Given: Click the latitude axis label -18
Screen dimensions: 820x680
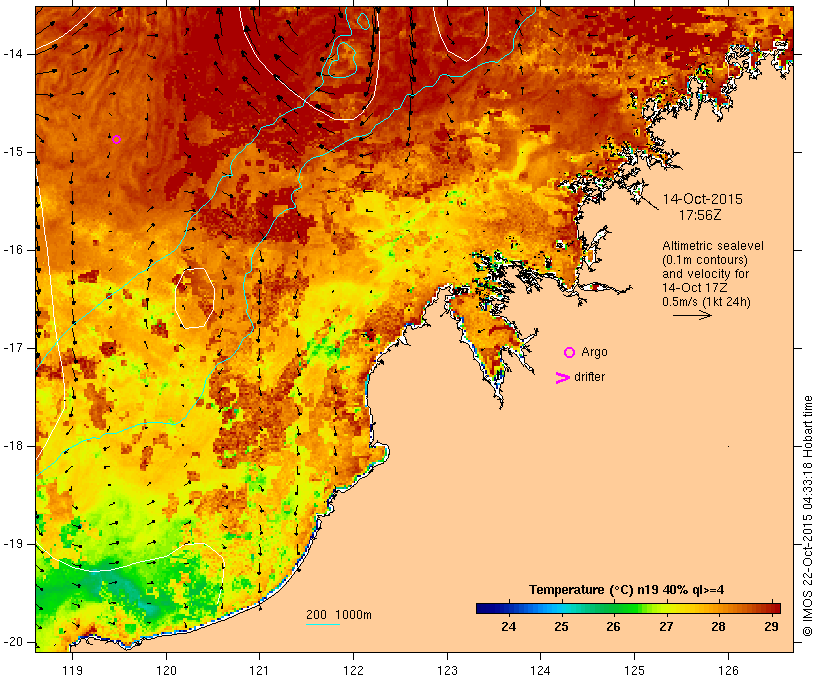Looking at the screenshot, I should tap(12, 446).
